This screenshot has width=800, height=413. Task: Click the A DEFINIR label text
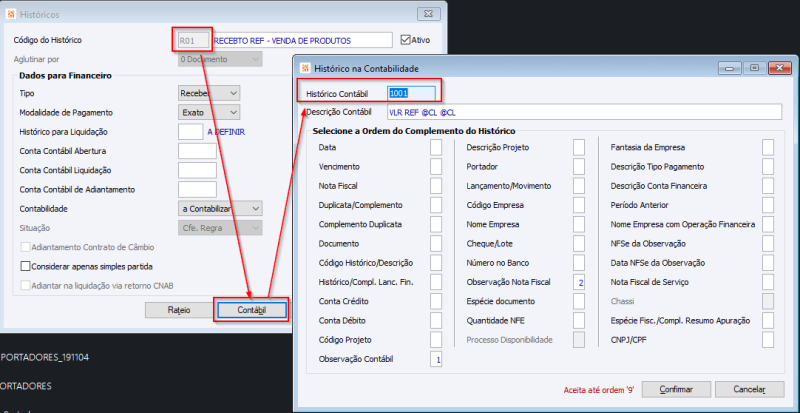click(x=227, y=132)
